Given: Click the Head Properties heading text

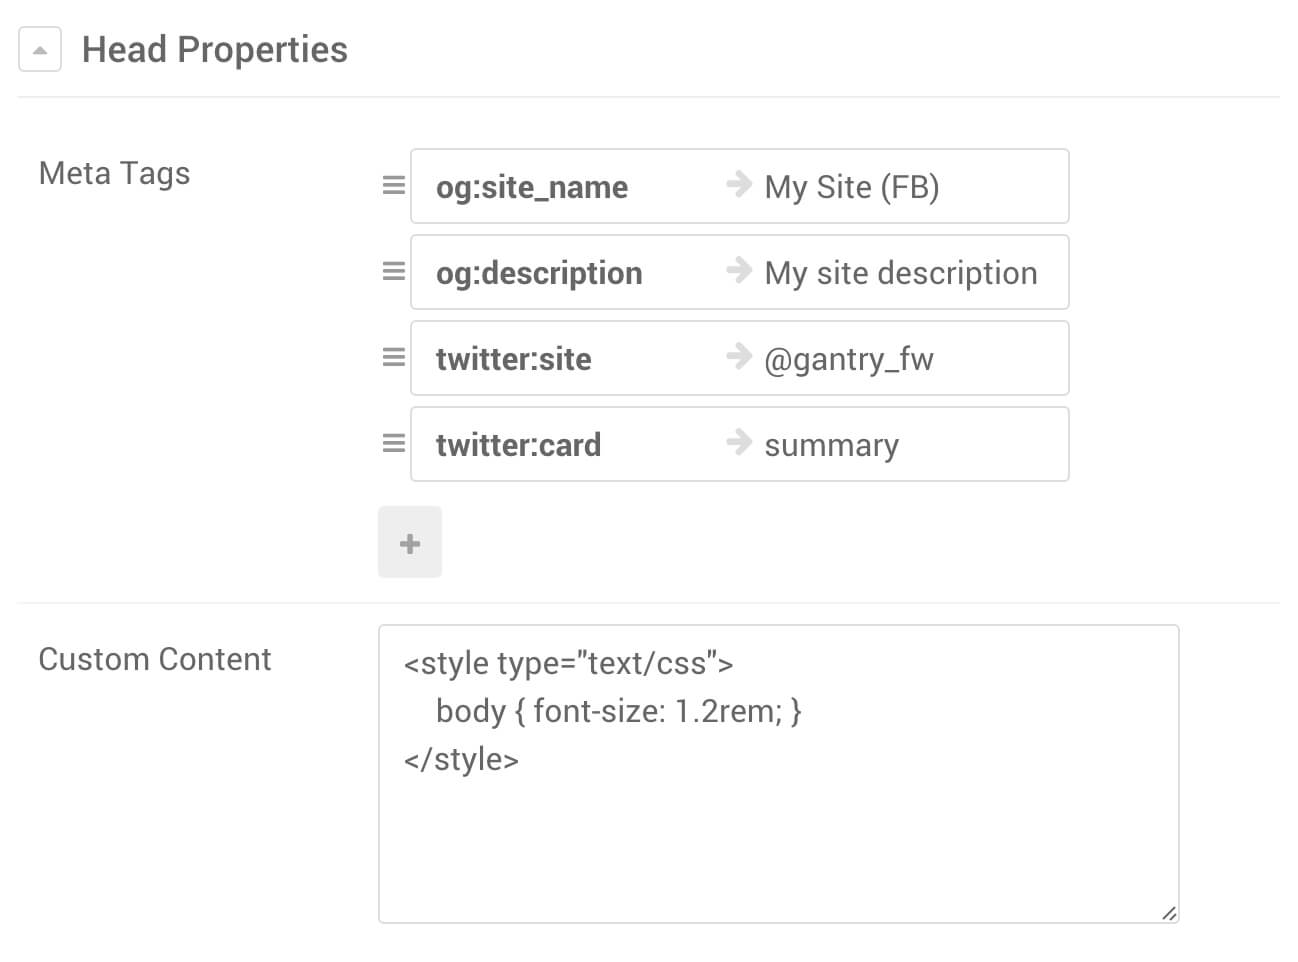Looking at the screenshot, I should (x=214, y=50).
